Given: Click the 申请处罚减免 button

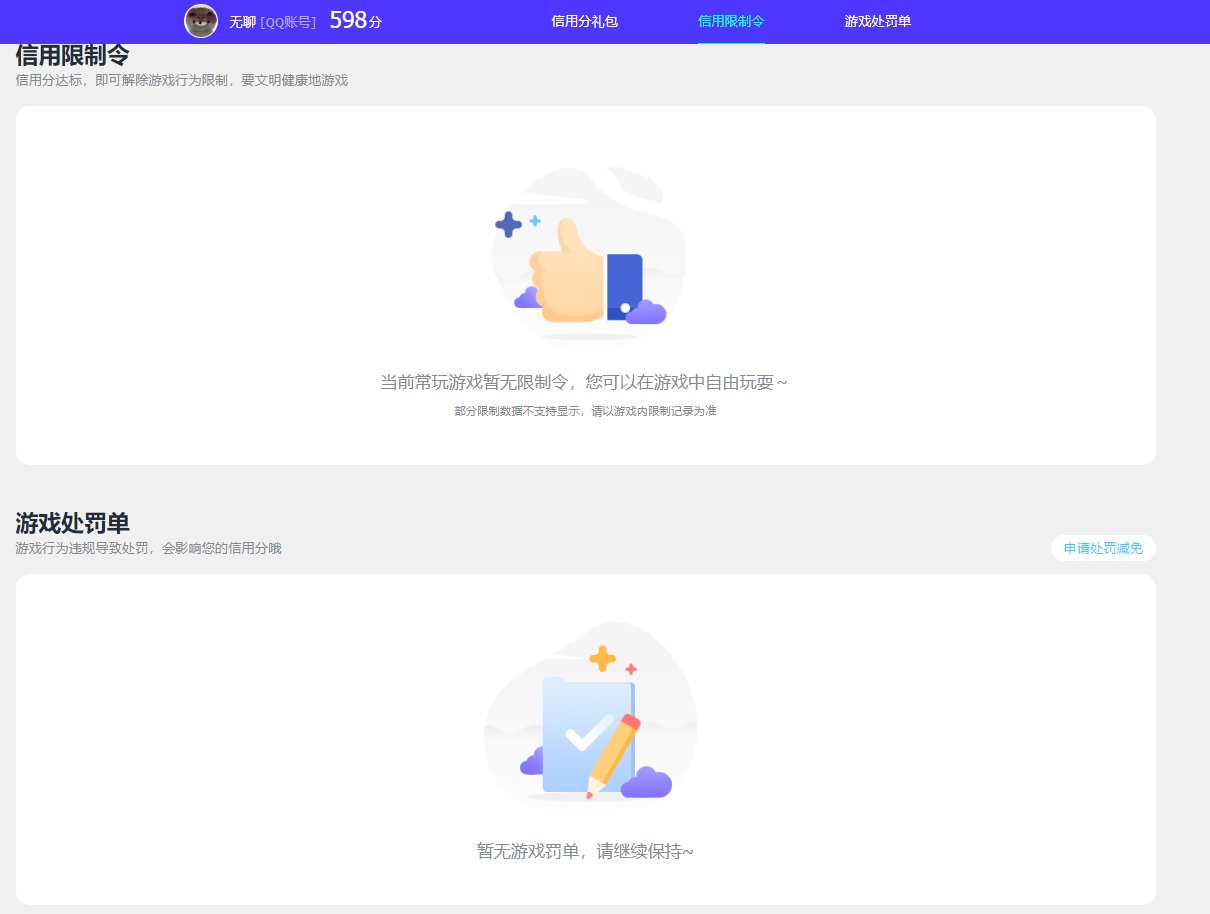Looking at the screenshot, I should pos(1103,548).
